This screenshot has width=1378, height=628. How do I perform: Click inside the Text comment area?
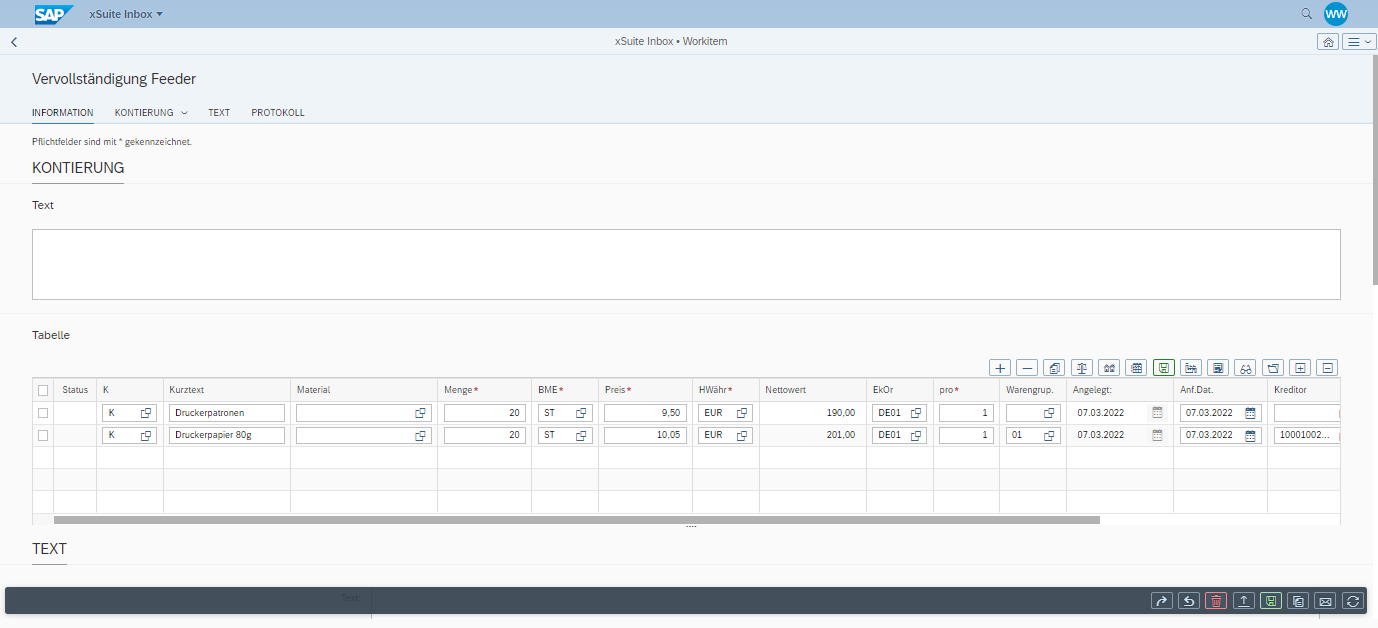coord(685,263)
